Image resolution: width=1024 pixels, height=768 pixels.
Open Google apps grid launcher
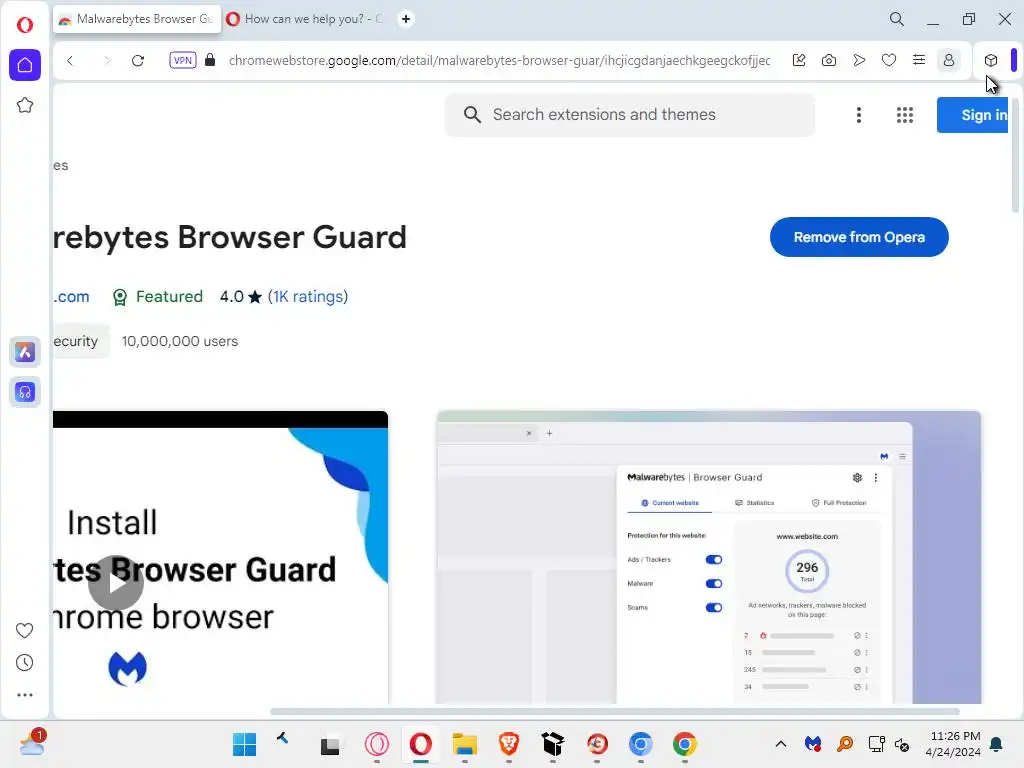[904, 115]
